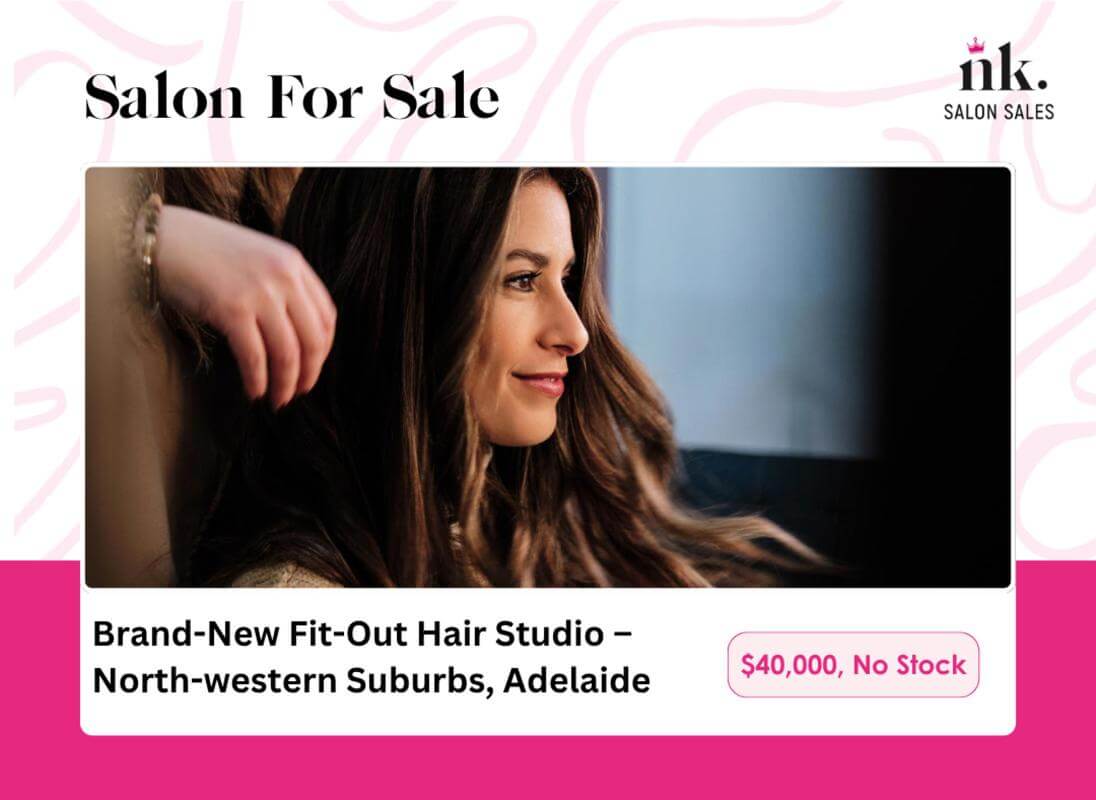The height and width of the screenshot is (800, 1096).
Task: Select the word Adelaide in the listing
Action: tap(577, 681)
